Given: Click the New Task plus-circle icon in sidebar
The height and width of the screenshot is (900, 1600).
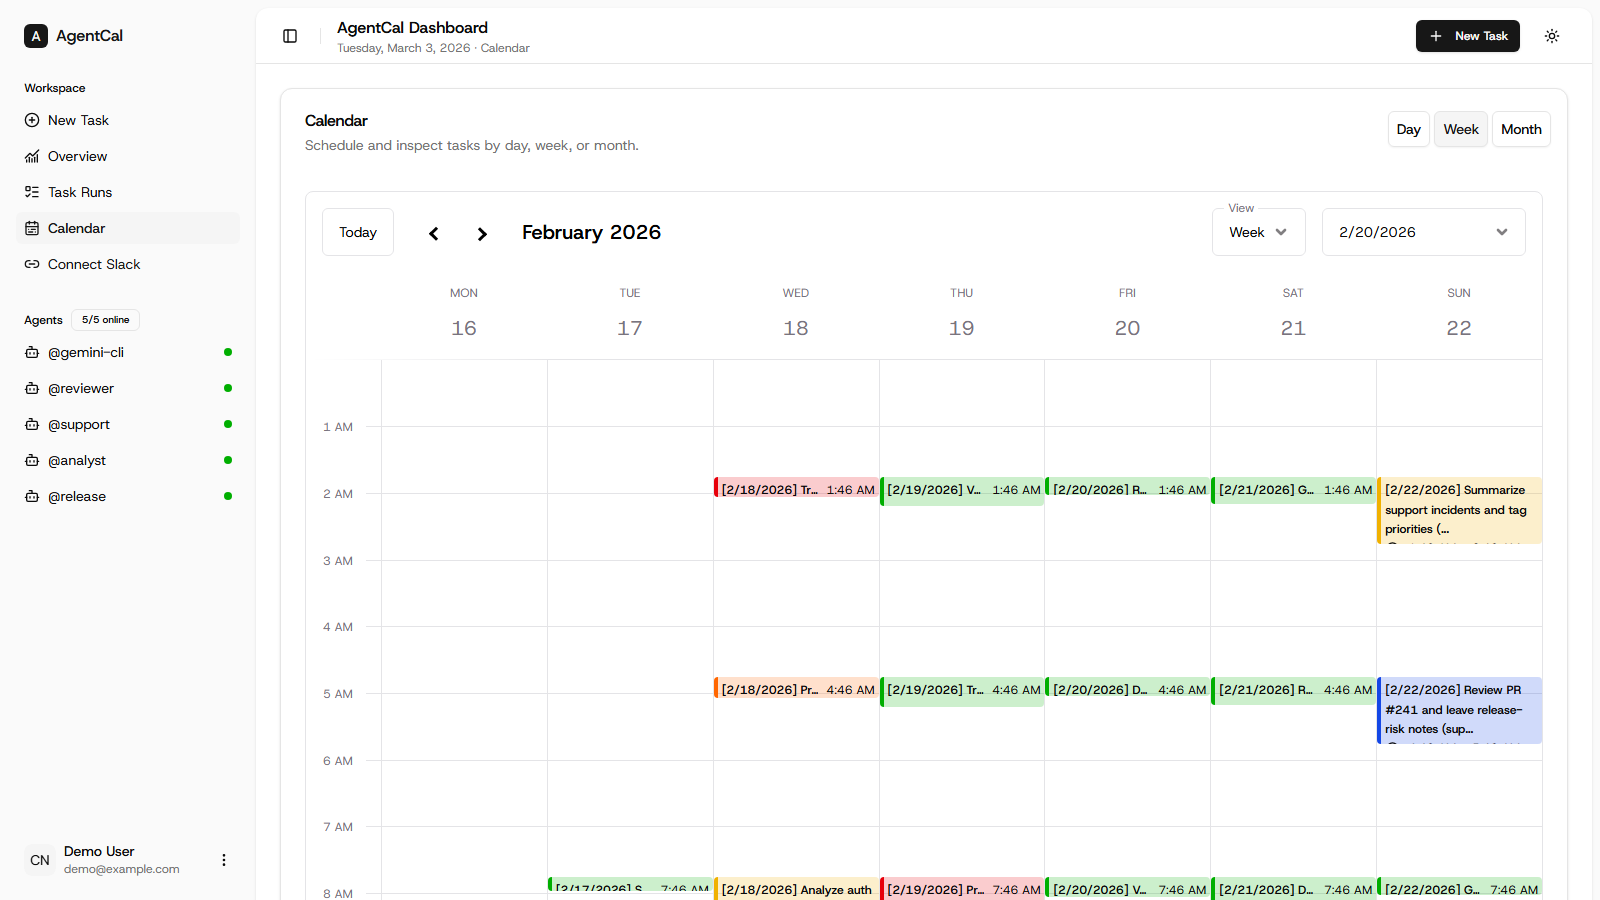Looking at the screenshot, I should click(x=32, y=120).
